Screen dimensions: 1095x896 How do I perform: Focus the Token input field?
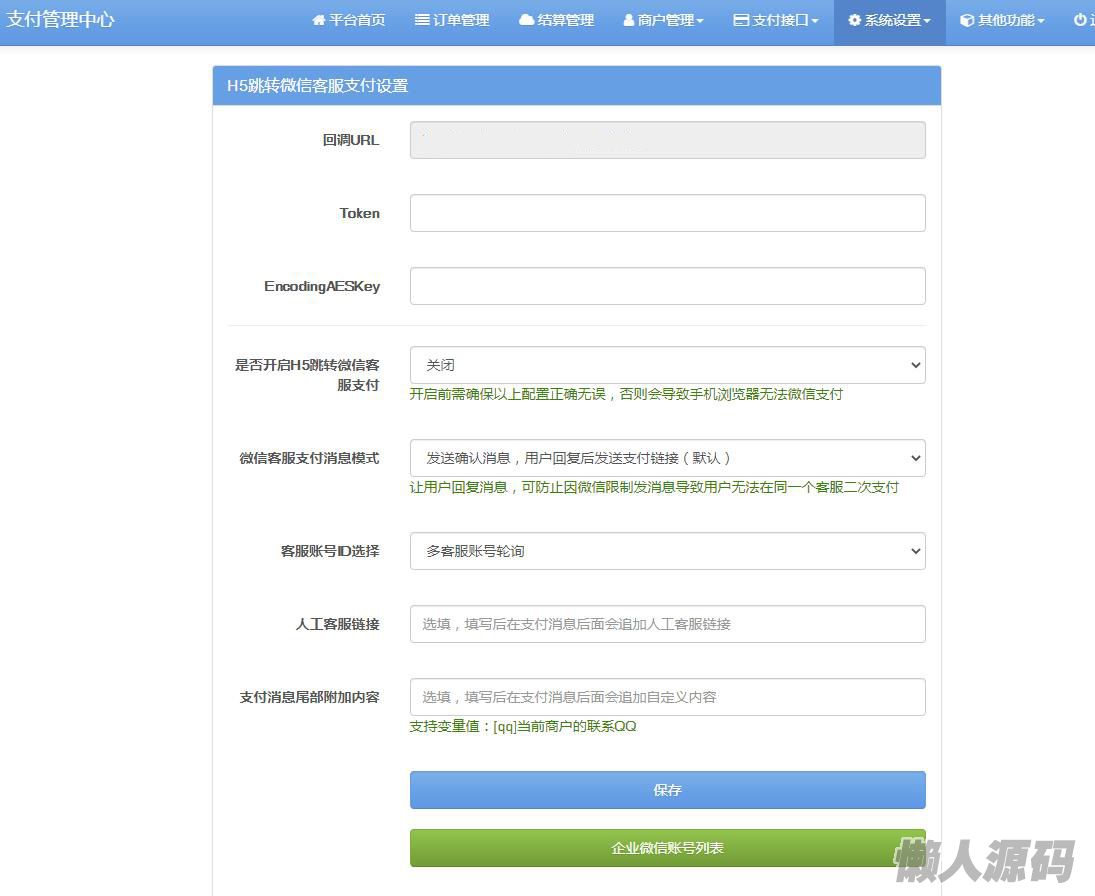click(667, 213)
